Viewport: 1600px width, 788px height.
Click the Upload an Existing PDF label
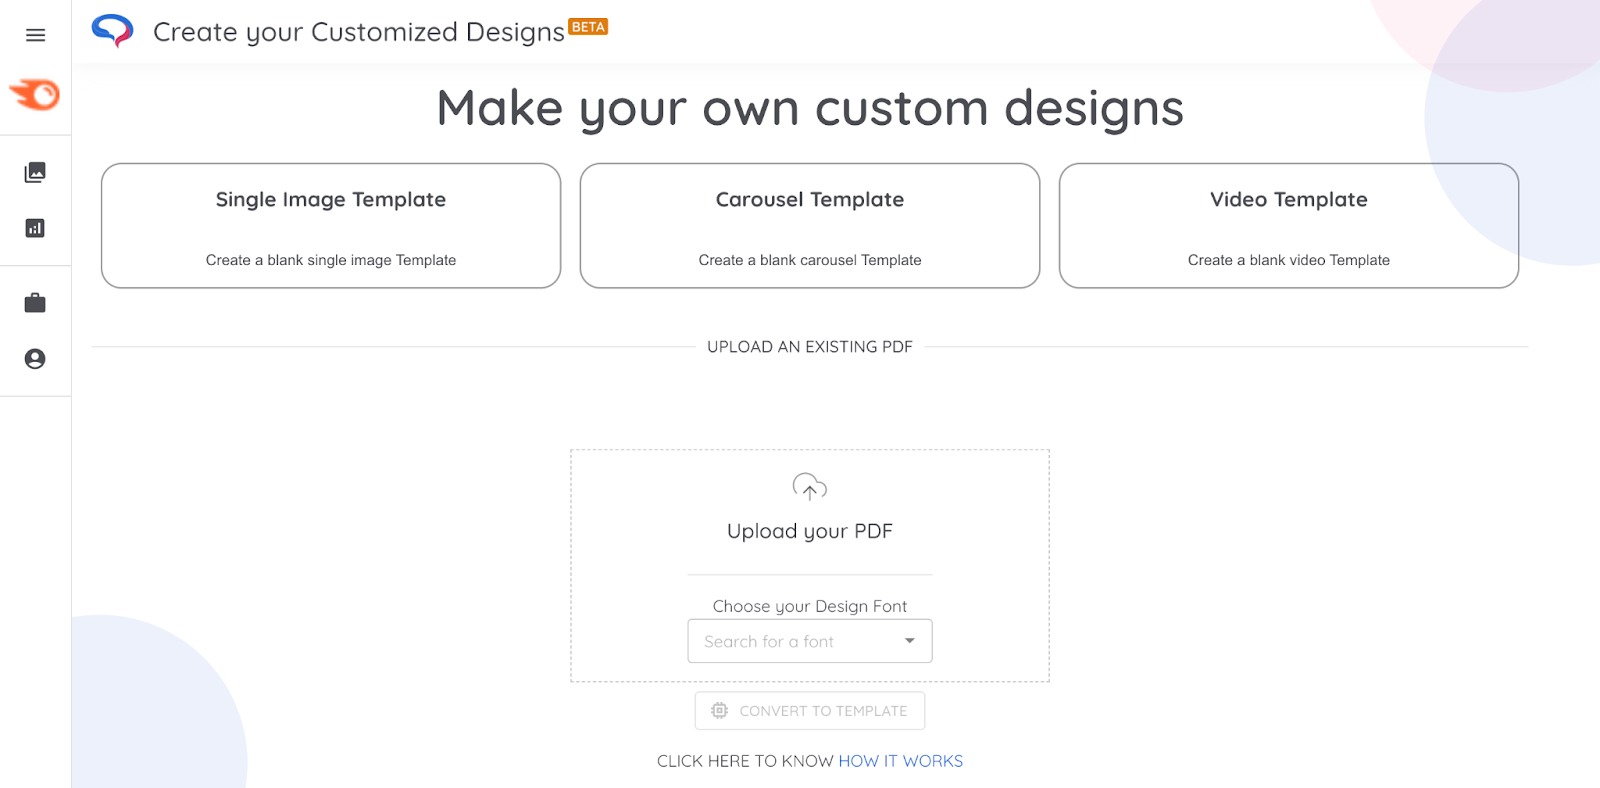(810, 347)
